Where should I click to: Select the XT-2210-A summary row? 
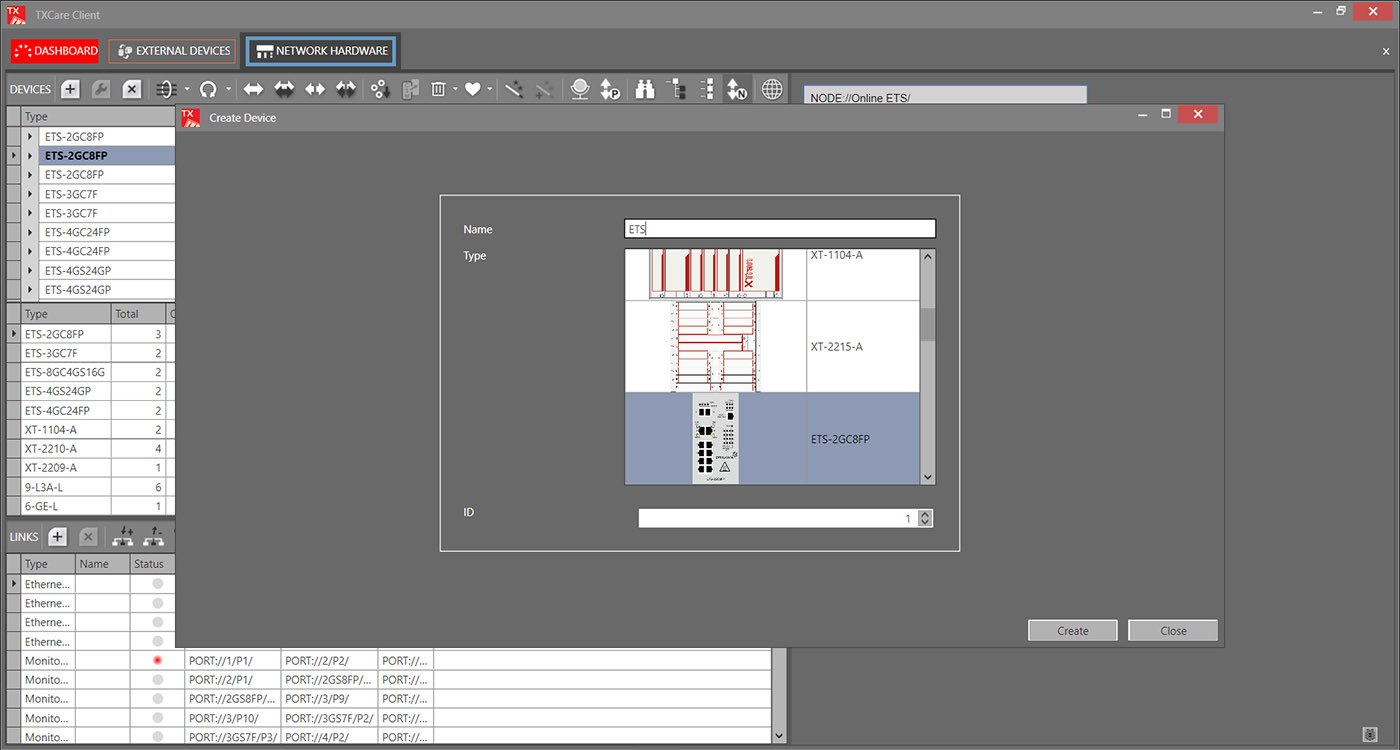(x=98, y=449)
